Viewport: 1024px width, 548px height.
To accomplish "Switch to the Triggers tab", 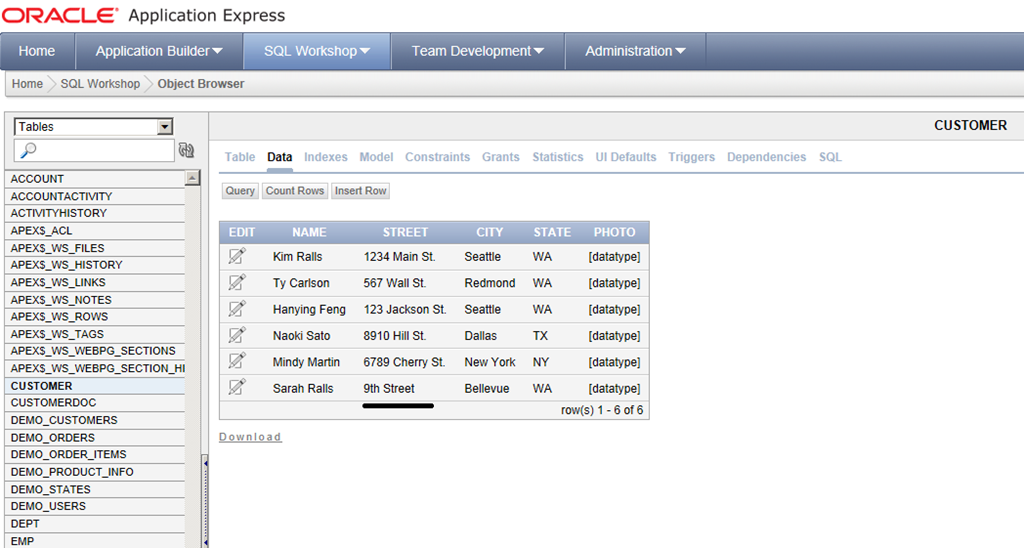I will point(692,157).
